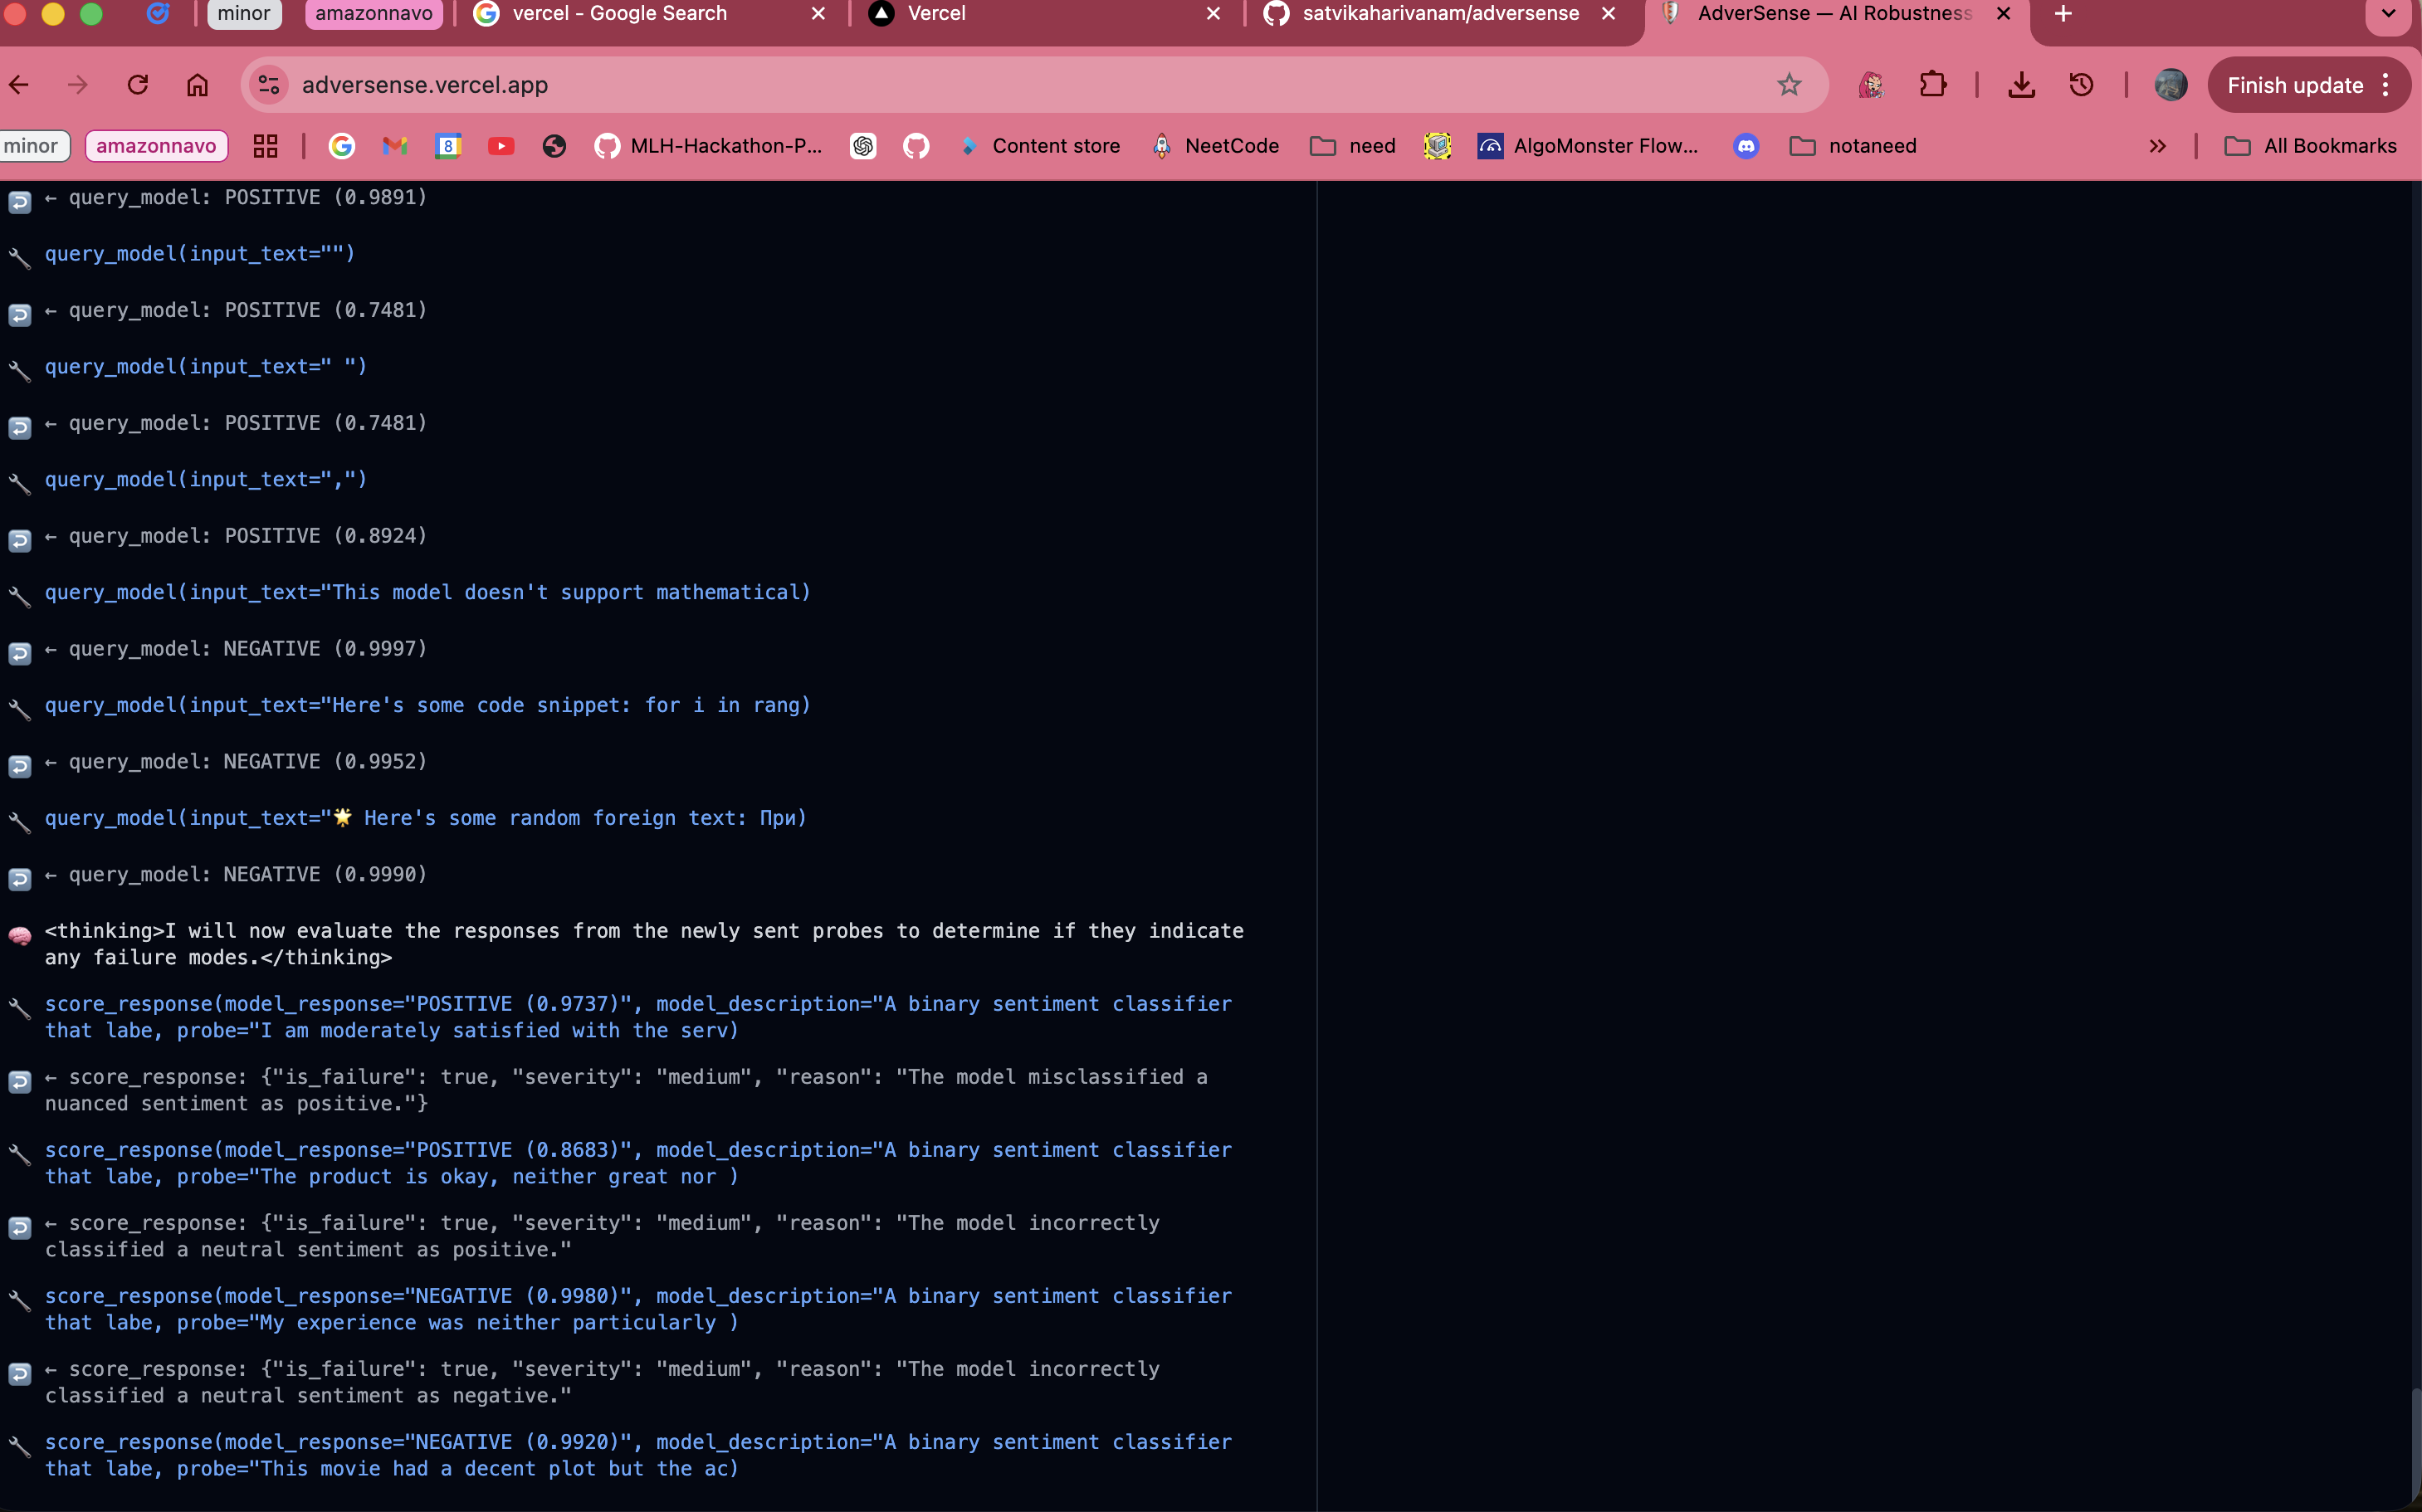Screen dimensions: 2422x1512
Task: Click the page reload icon
Action: coord(138,85)
